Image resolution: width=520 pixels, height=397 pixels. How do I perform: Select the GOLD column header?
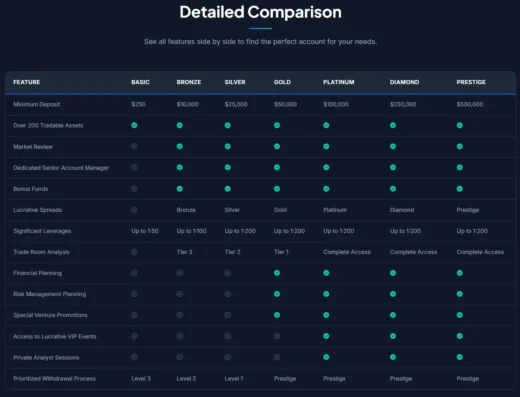(282, 82)
